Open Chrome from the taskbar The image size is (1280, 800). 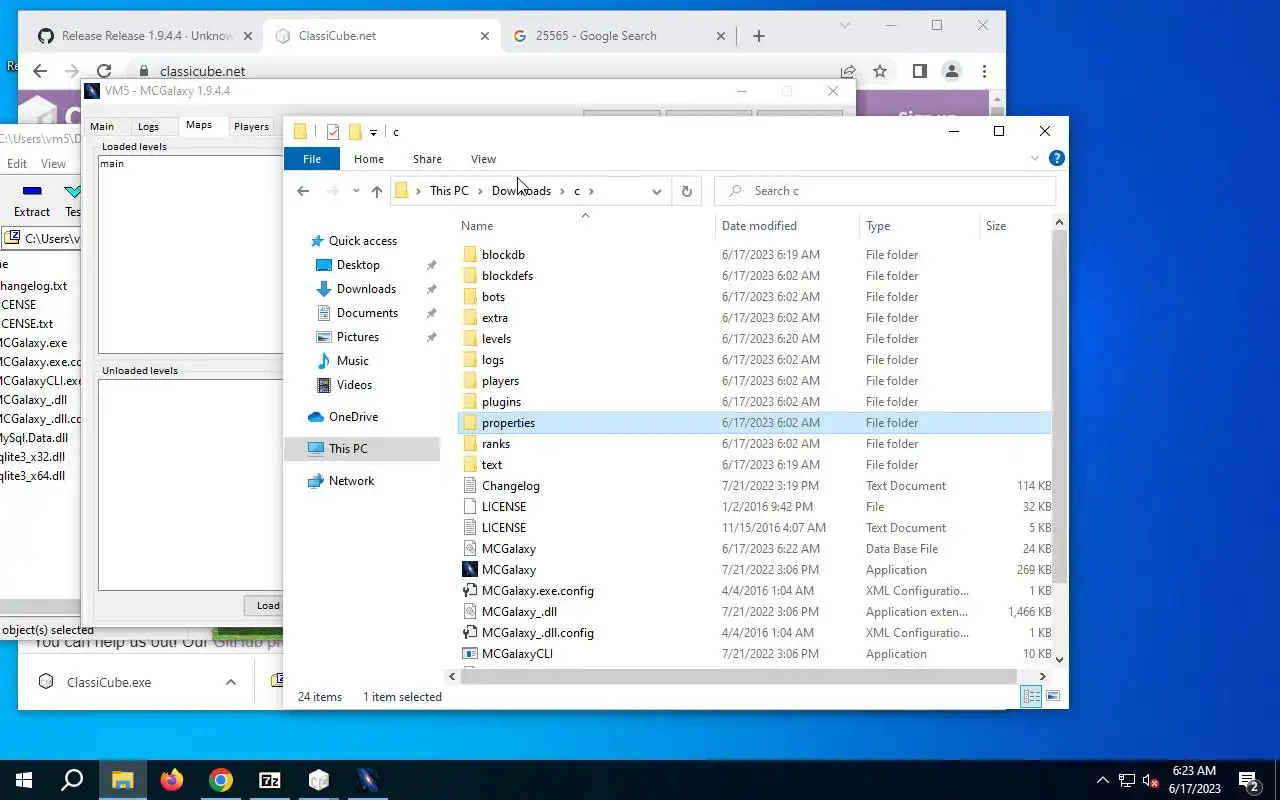click(221, 780)
